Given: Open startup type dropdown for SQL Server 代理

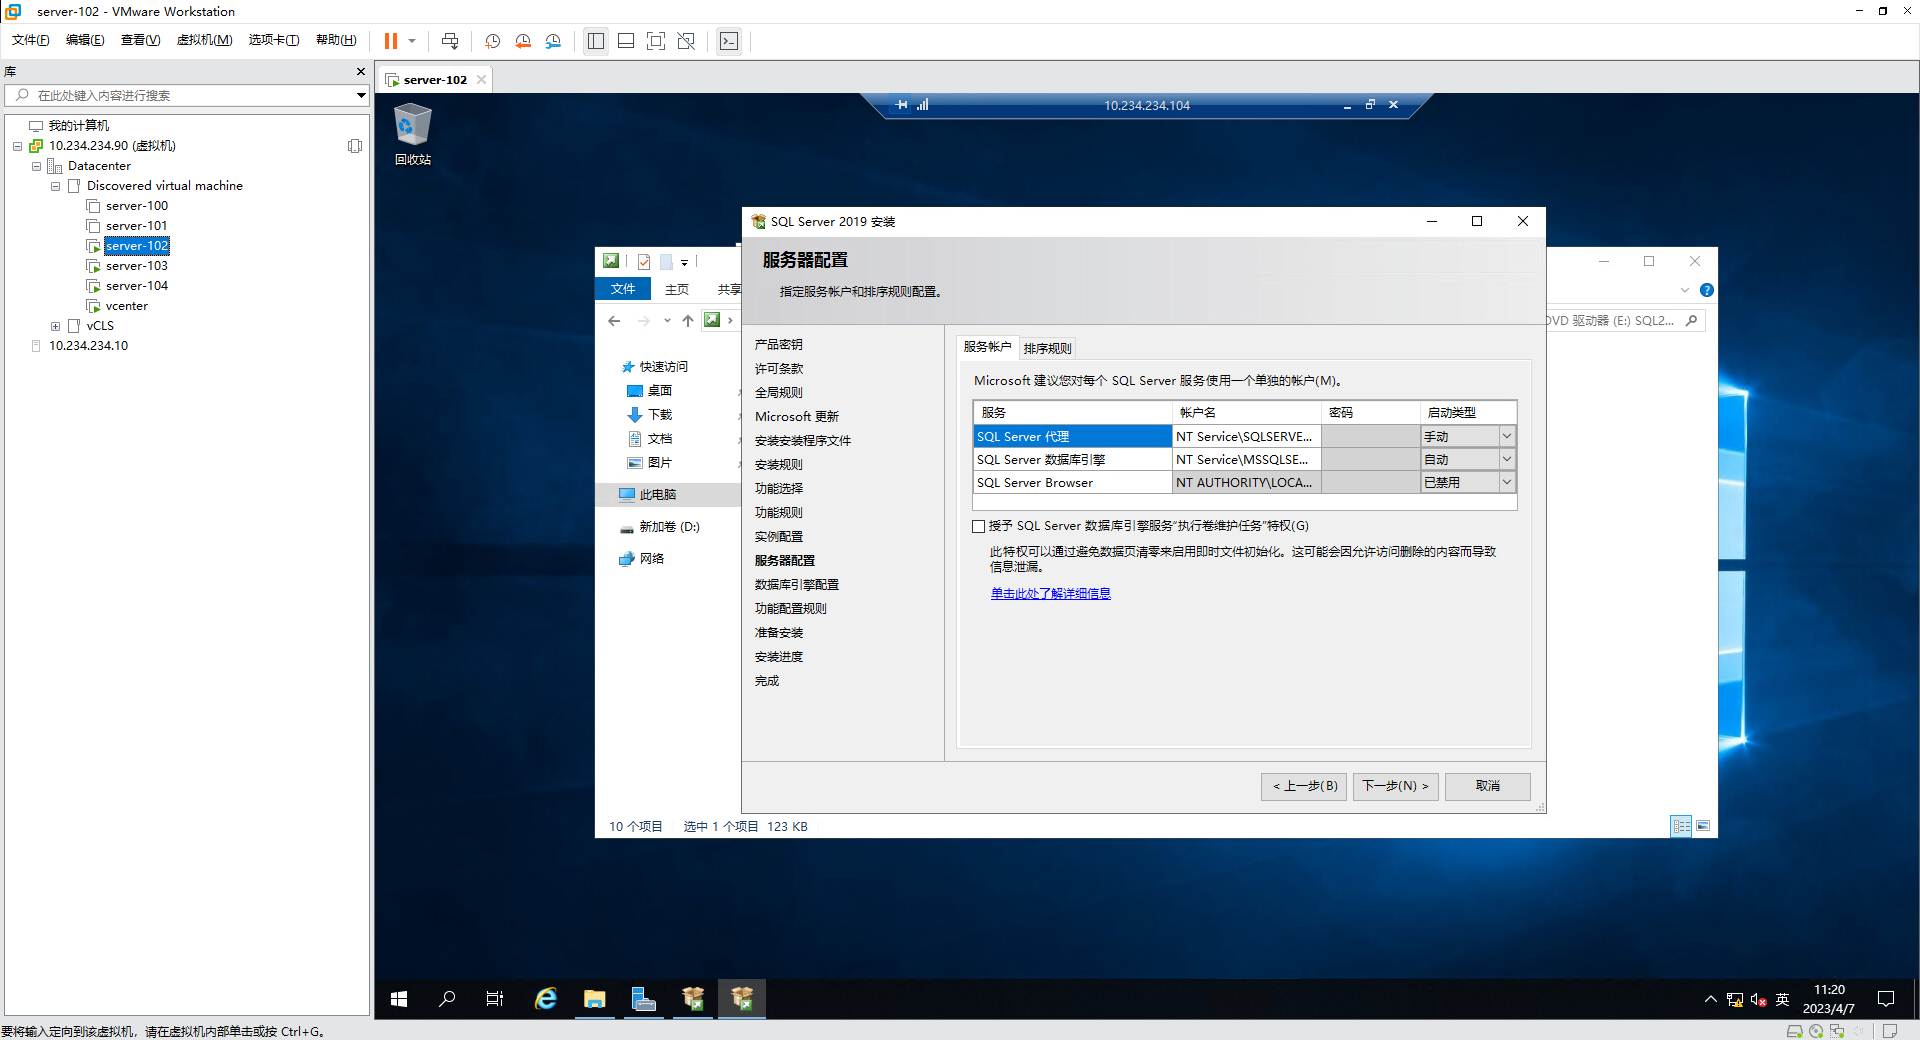Looking at the screenshot, I should pos(1506,437).
